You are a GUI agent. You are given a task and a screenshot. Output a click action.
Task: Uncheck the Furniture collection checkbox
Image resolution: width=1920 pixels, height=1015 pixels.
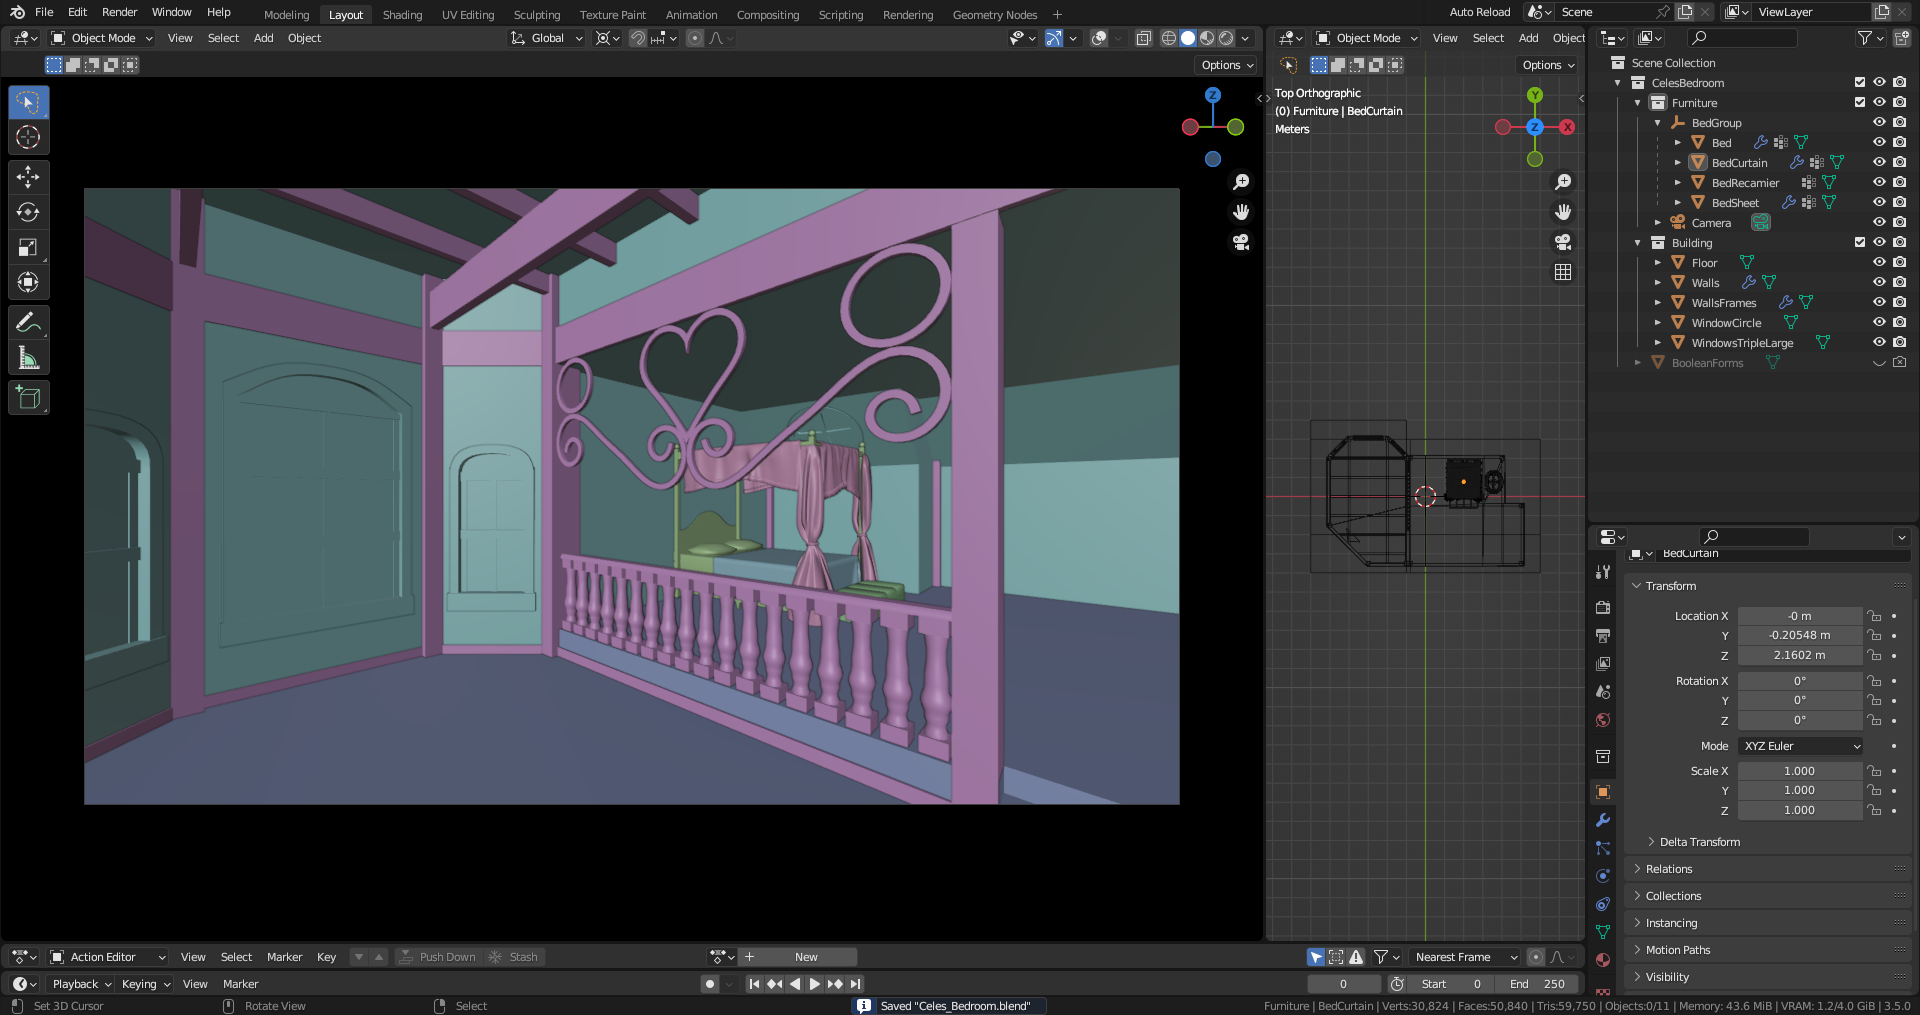click(1860, 102)
